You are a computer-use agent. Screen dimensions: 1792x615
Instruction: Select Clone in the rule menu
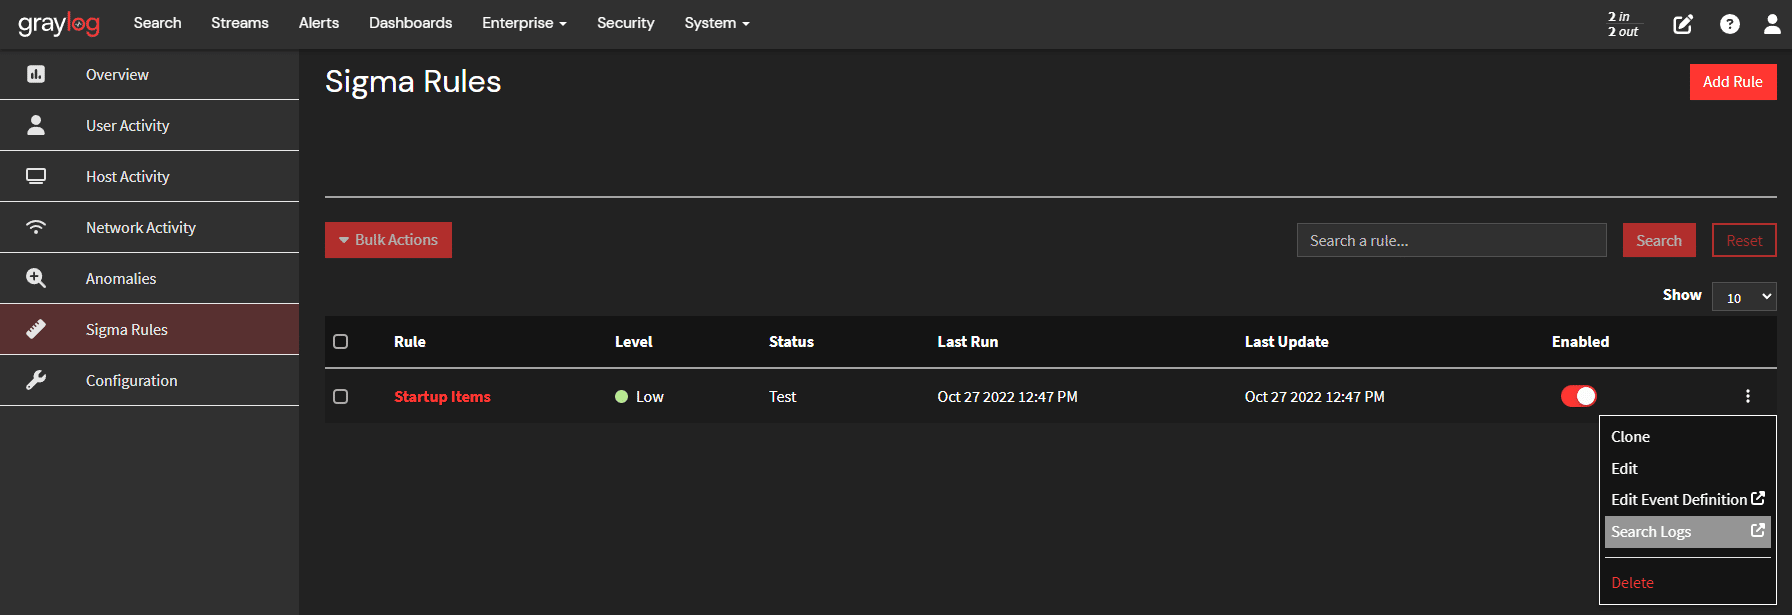1630,437
